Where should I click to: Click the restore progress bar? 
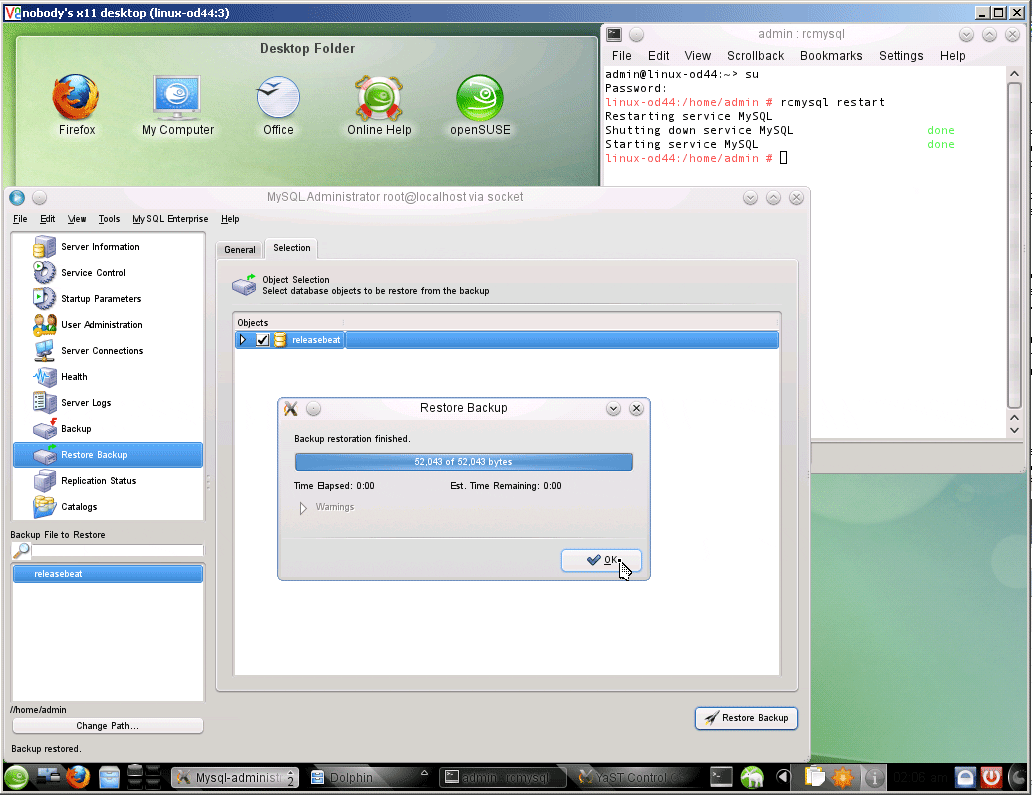463,462
